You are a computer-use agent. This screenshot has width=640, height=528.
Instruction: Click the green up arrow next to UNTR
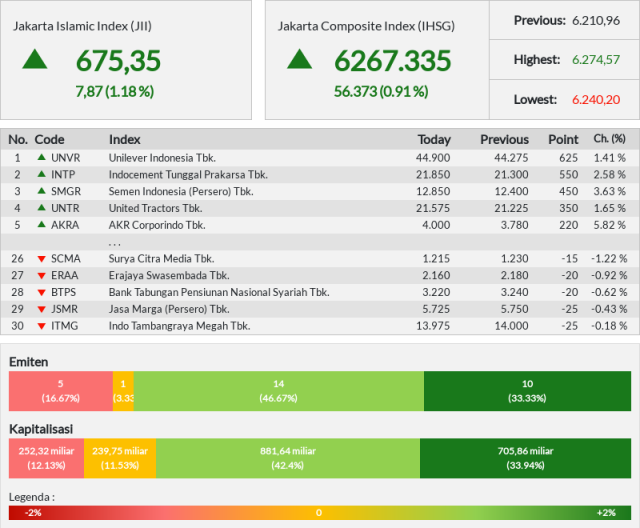point(41,208)
